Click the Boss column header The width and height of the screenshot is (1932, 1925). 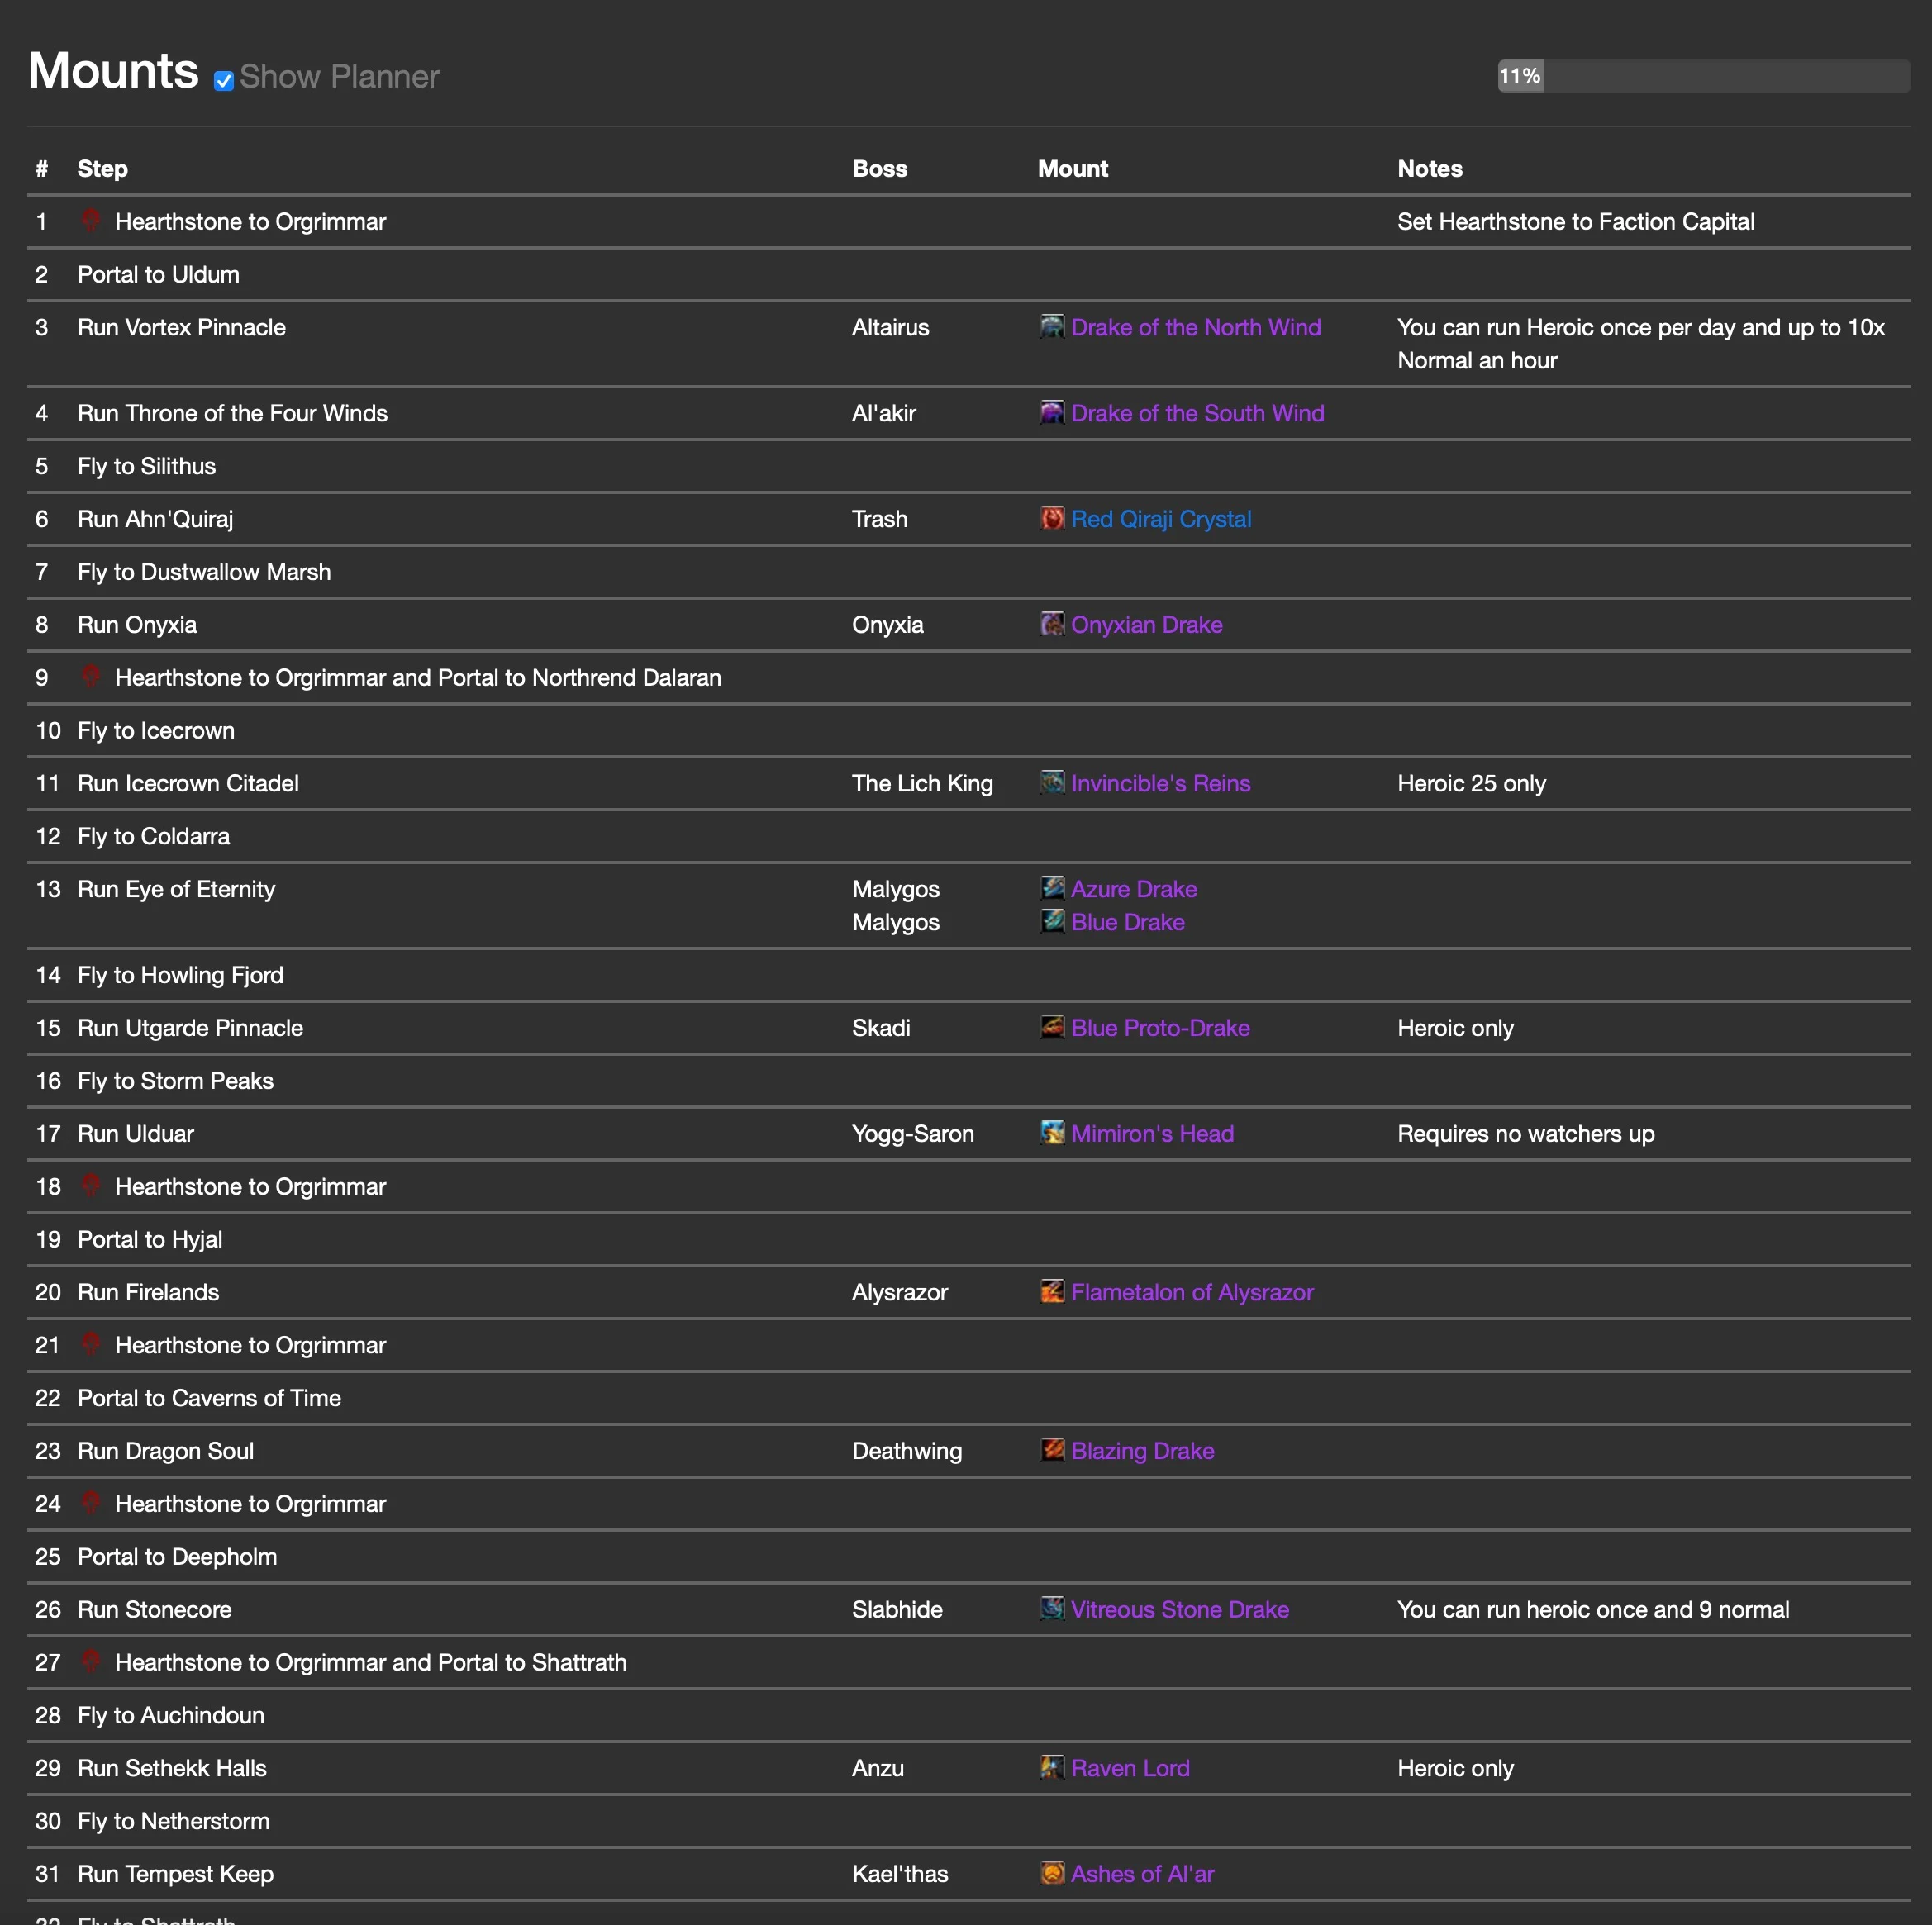pos(879,169)
